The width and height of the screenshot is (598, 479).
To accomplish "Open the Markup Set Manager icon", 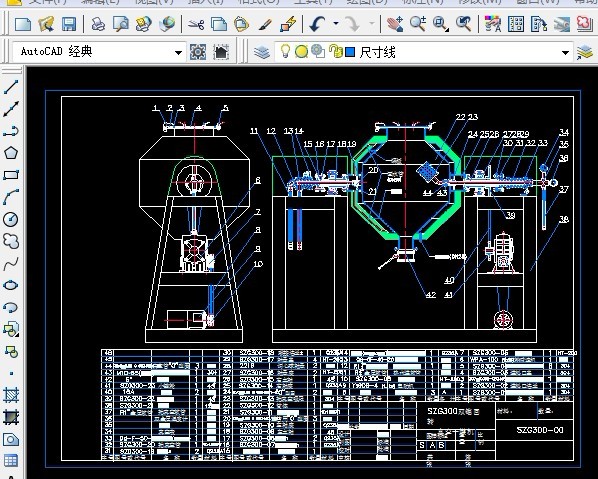I will click(585, 24).
